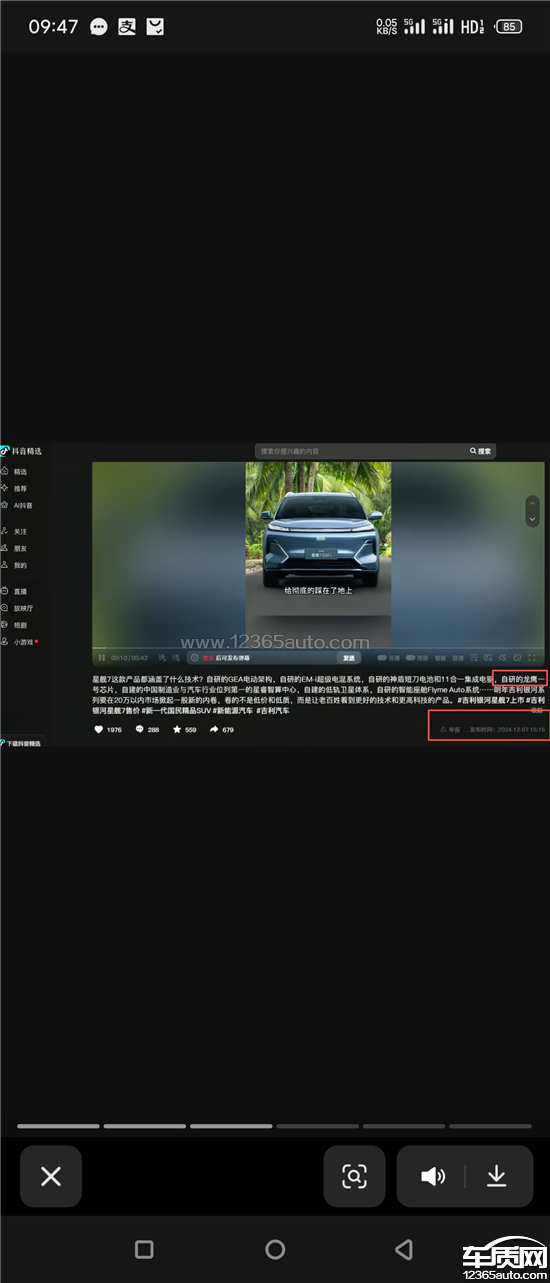Click the 发送 send danmaku button
The width and height of the screenshot is (550, 1283).
coord(349,658)
